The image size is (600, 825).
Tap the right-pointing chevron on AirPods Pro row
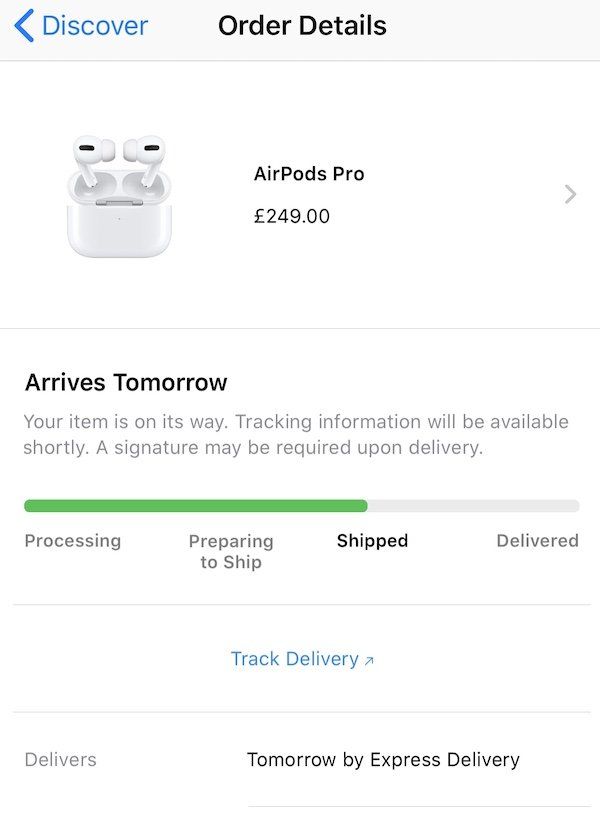[570, 194]
